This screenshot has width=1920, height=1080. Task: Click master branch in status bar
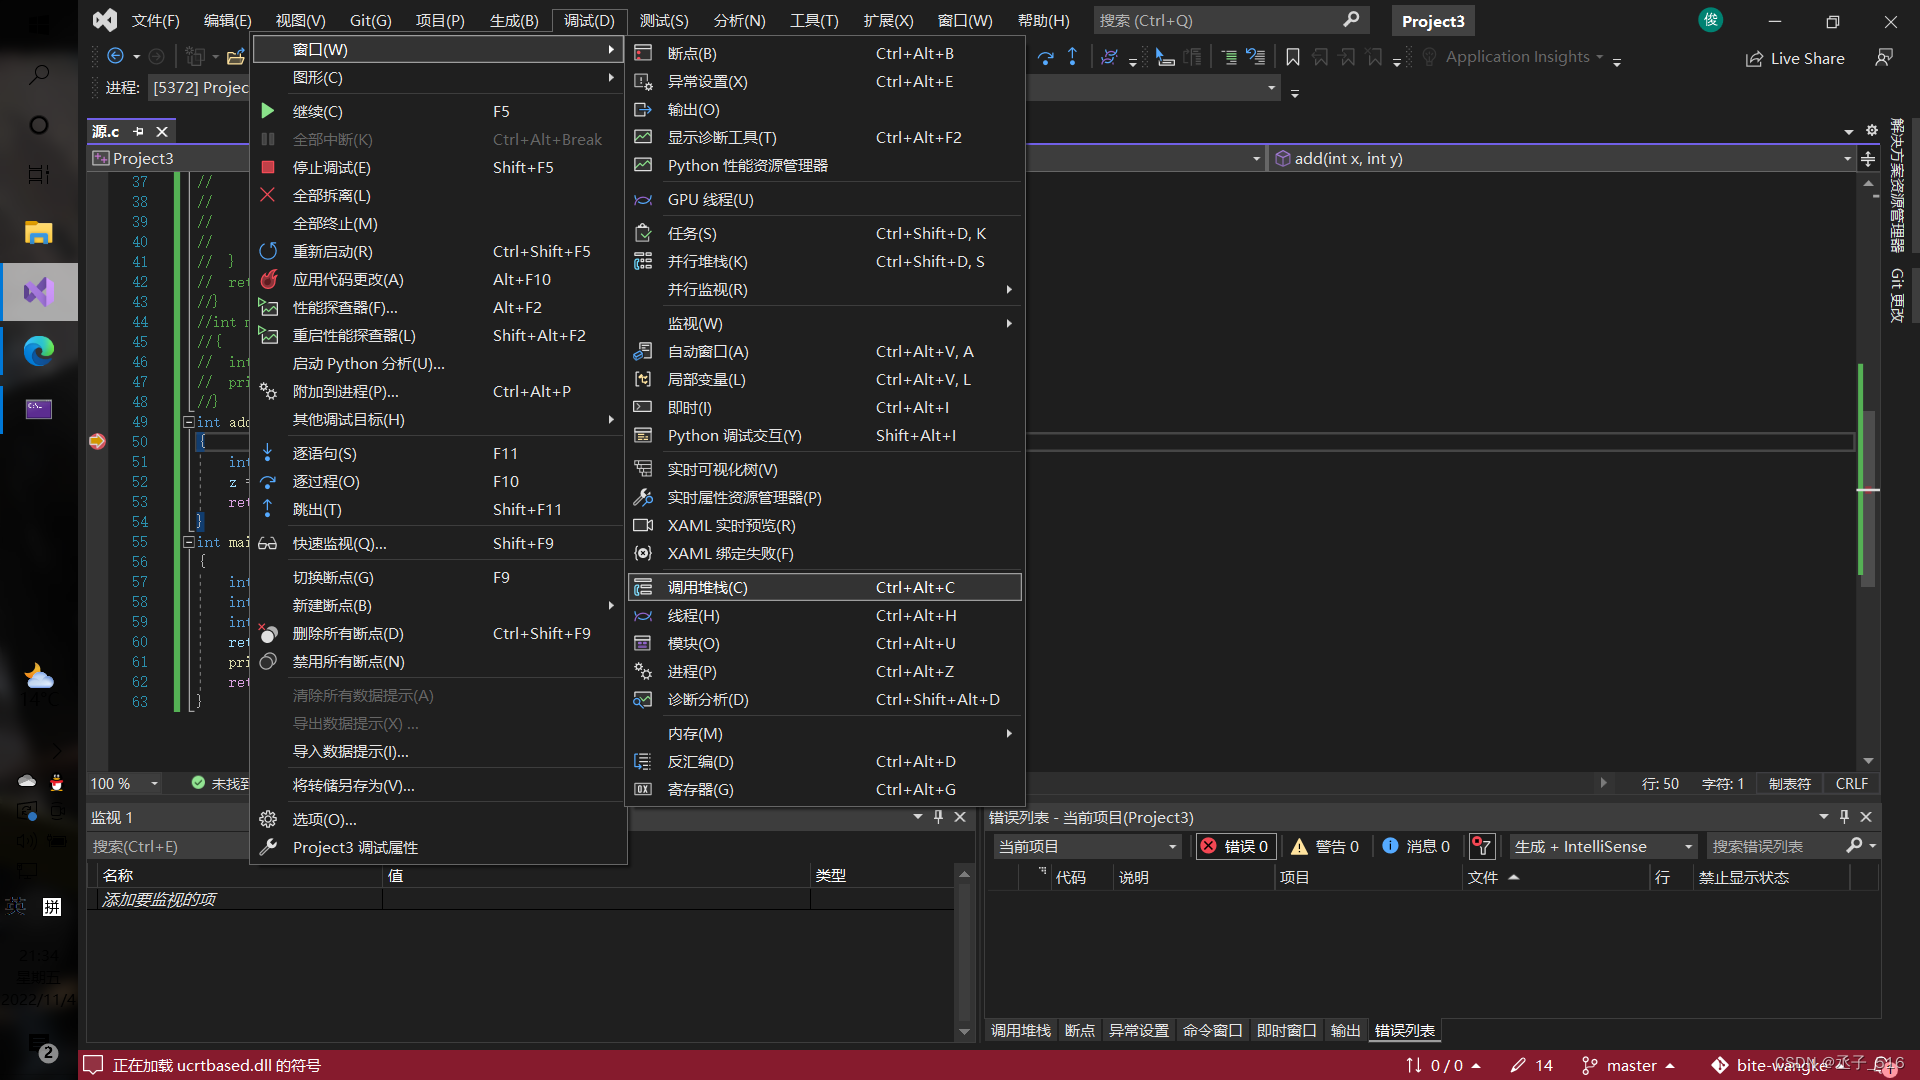coord(1631,1065)
